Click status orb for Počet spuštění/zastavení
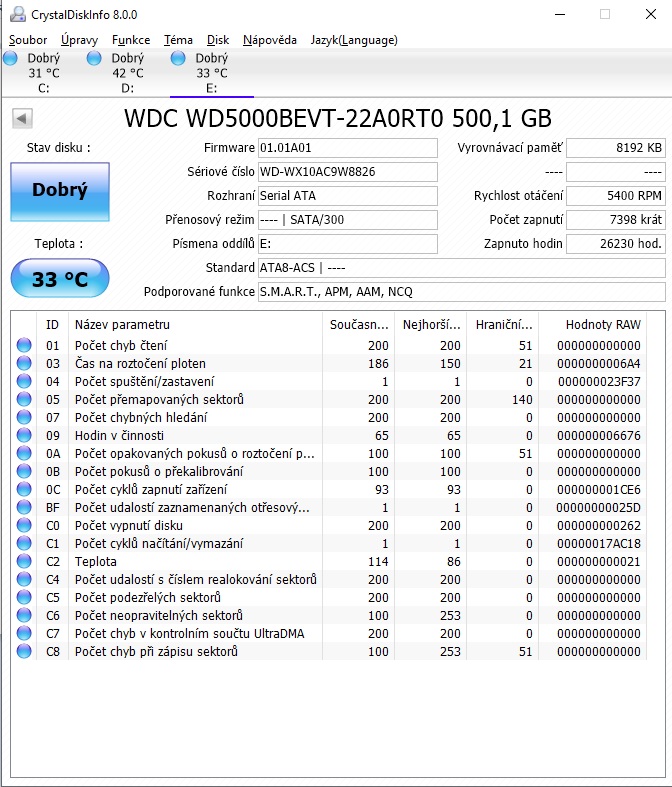The image size is (672, 787). coord(24,381)
